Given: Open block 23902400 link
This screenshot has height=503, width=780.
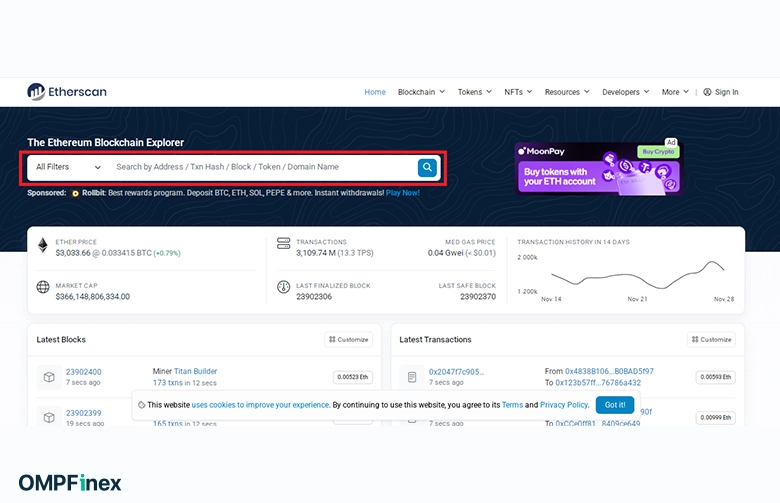Looking at the screenshot, I should click(x=83, y=372).
